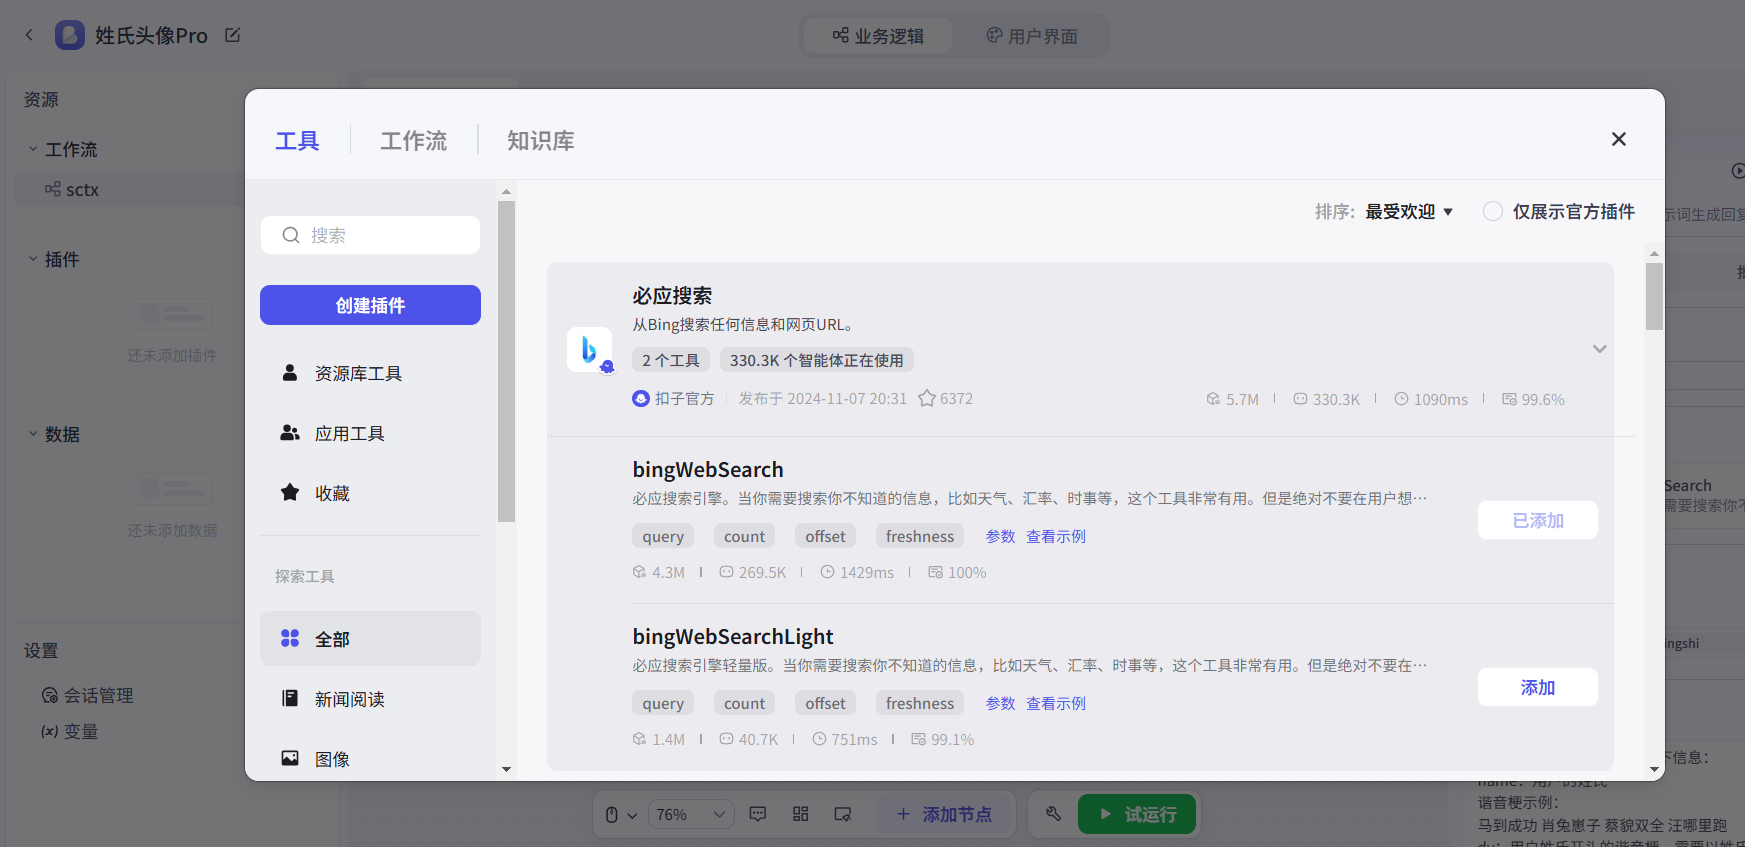
Task: Click the 资源库工具 person icon
Action: point(290,372)
